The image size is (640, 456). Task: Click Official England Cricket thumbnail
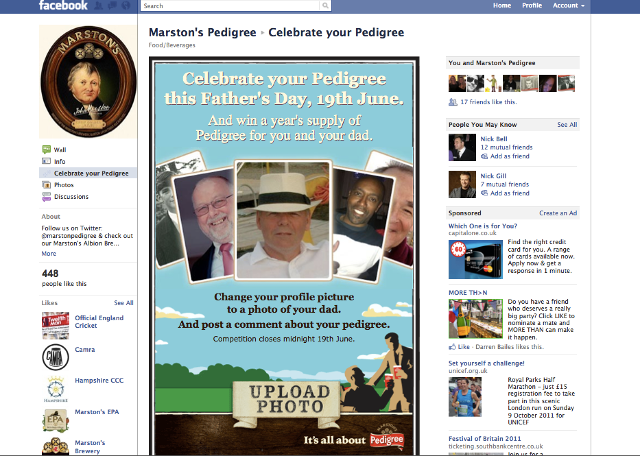click(x=56, y=326)
